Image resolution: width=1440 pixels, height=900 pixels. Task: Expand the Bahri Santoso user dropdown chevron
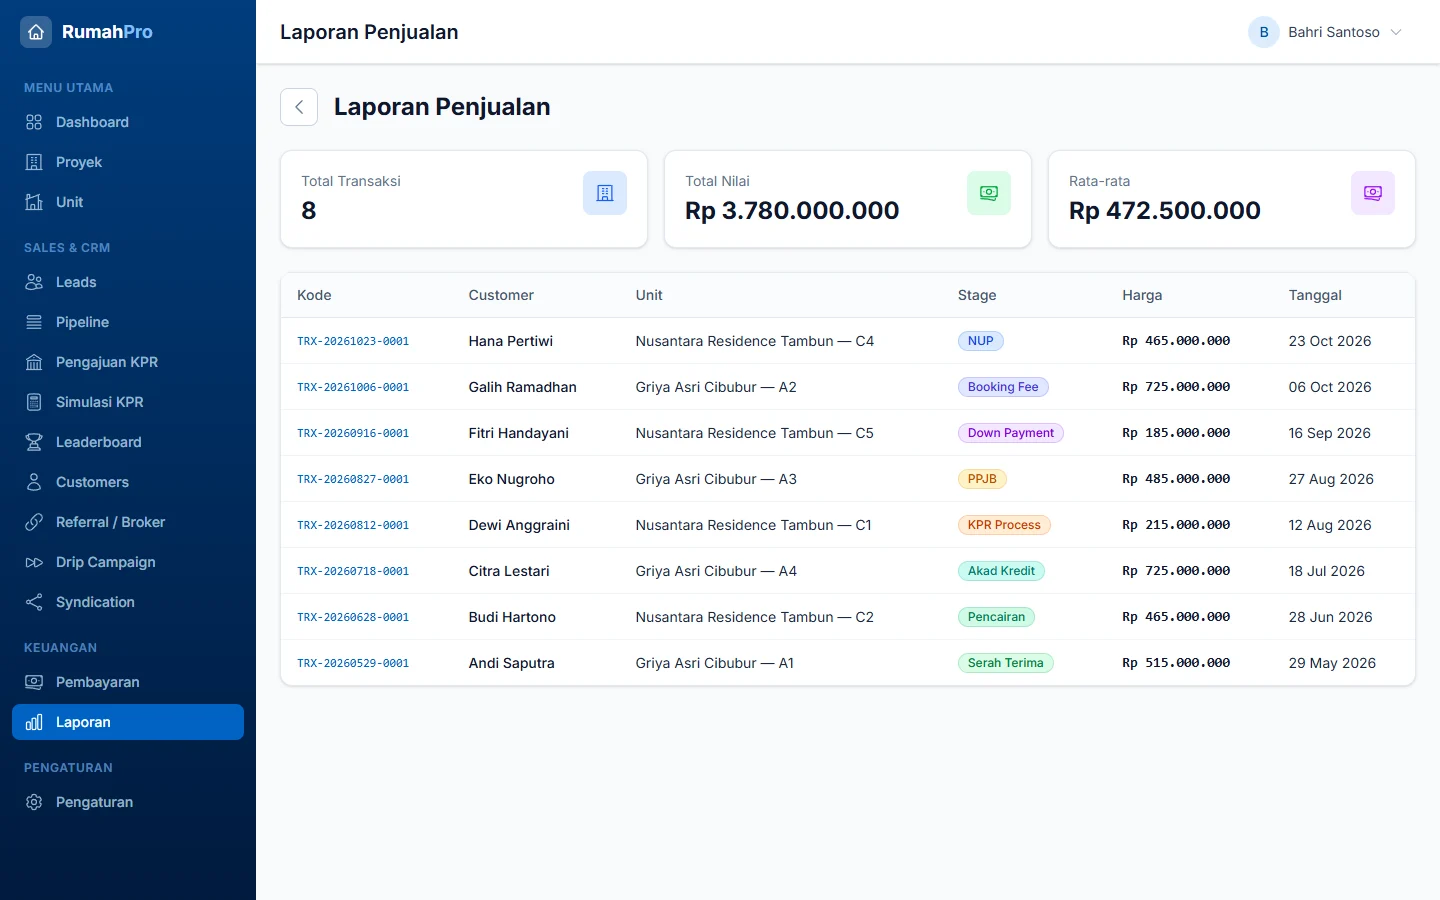(x=1396, y=32)
